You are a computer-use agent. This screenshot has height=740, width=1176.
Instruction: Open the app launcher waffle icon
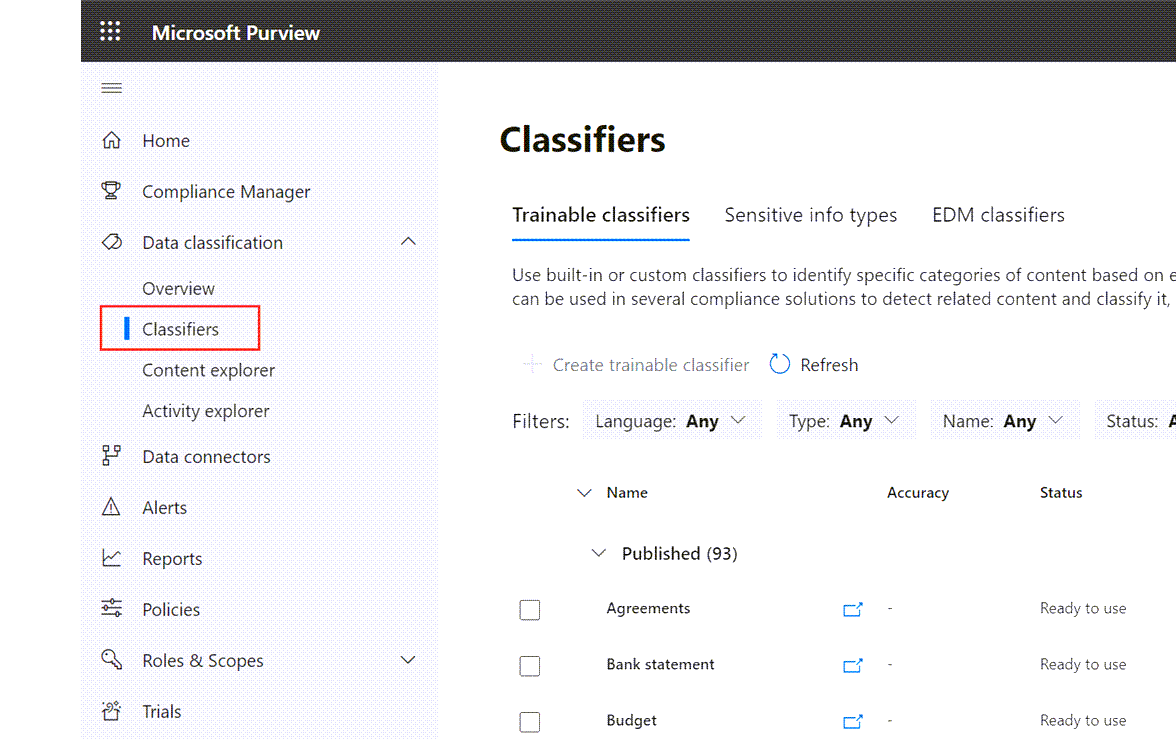coord(110,31)
